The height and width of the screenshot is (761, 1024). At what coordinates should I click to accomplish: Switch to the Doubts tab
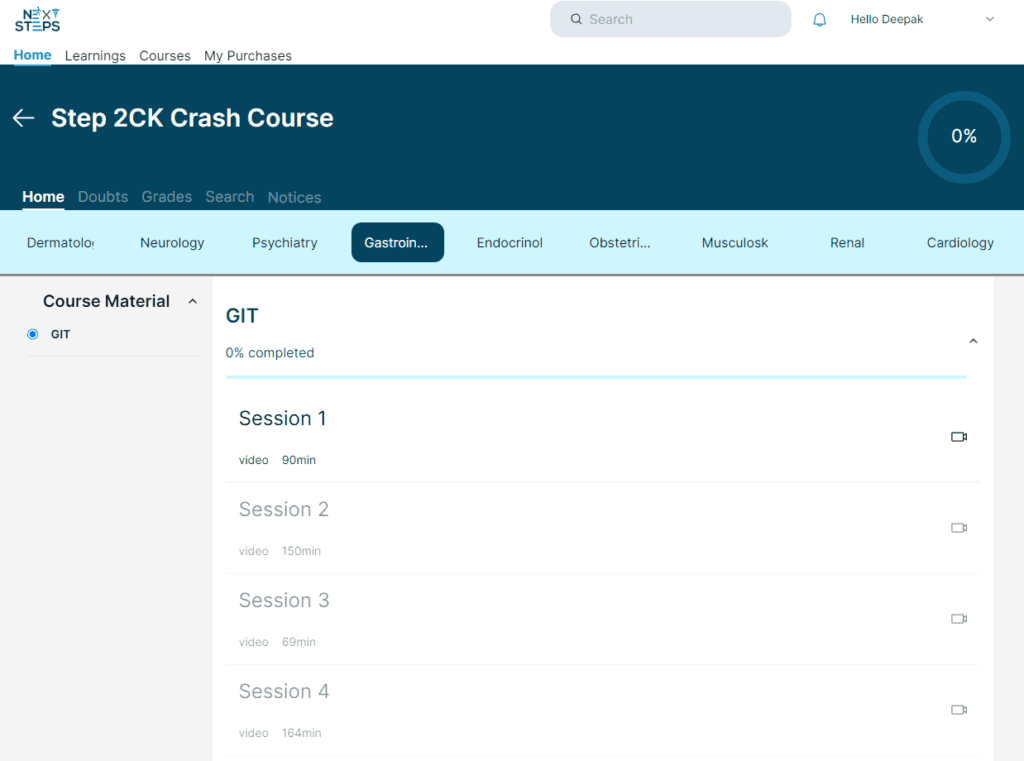pos(102,197)
